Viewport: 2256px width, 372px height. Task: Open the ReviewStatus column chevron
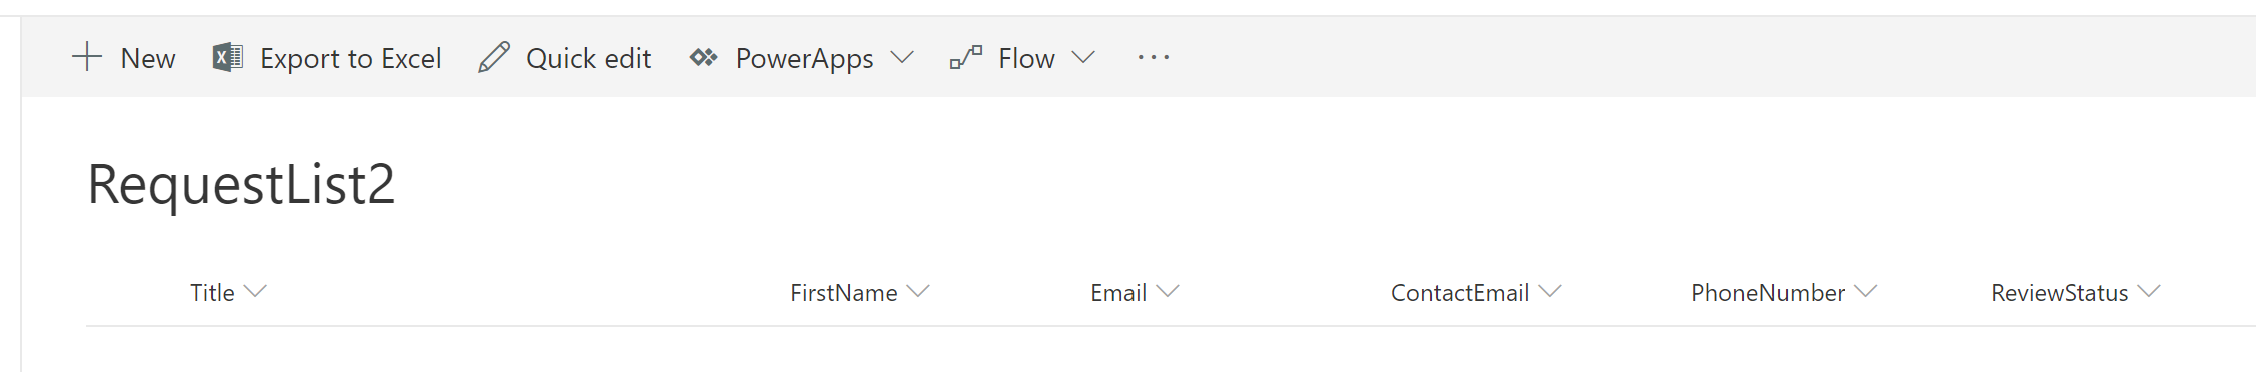point(2149,291)
